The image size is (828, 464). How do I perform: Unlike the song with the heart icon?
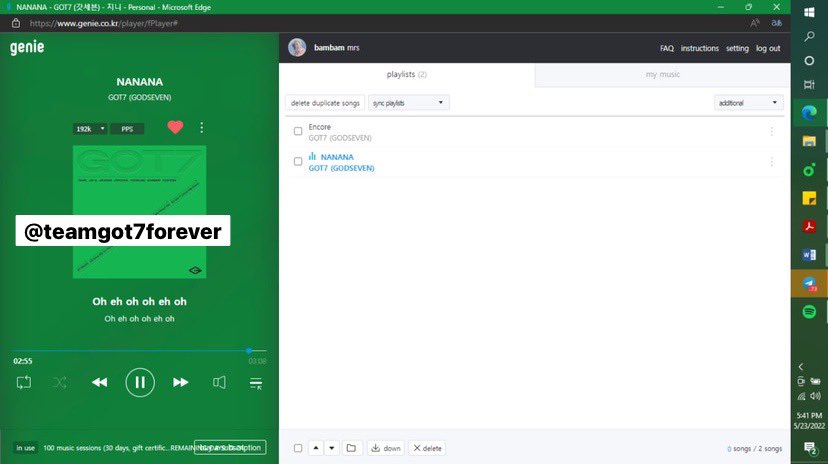pyautogui.click(x=175, y=127)
